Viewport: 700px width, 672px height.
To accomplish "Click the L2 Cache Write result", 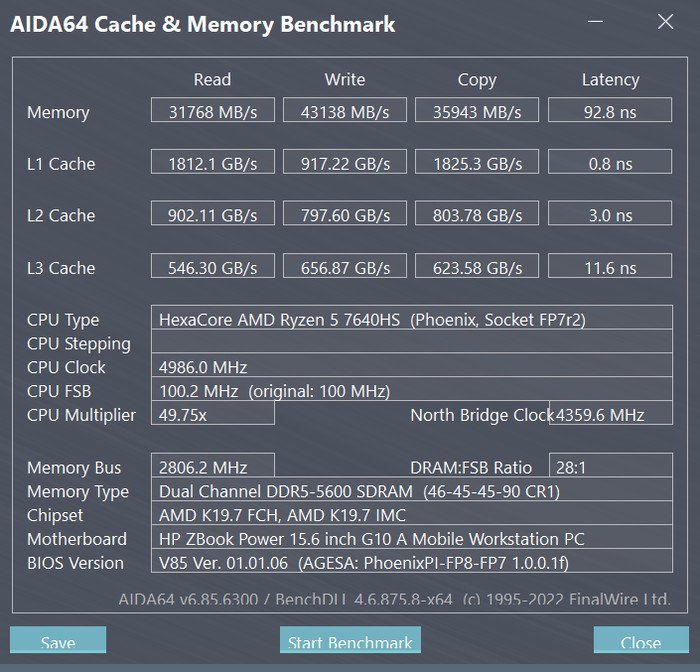I will pyautogui.click(x=345, y=216).
